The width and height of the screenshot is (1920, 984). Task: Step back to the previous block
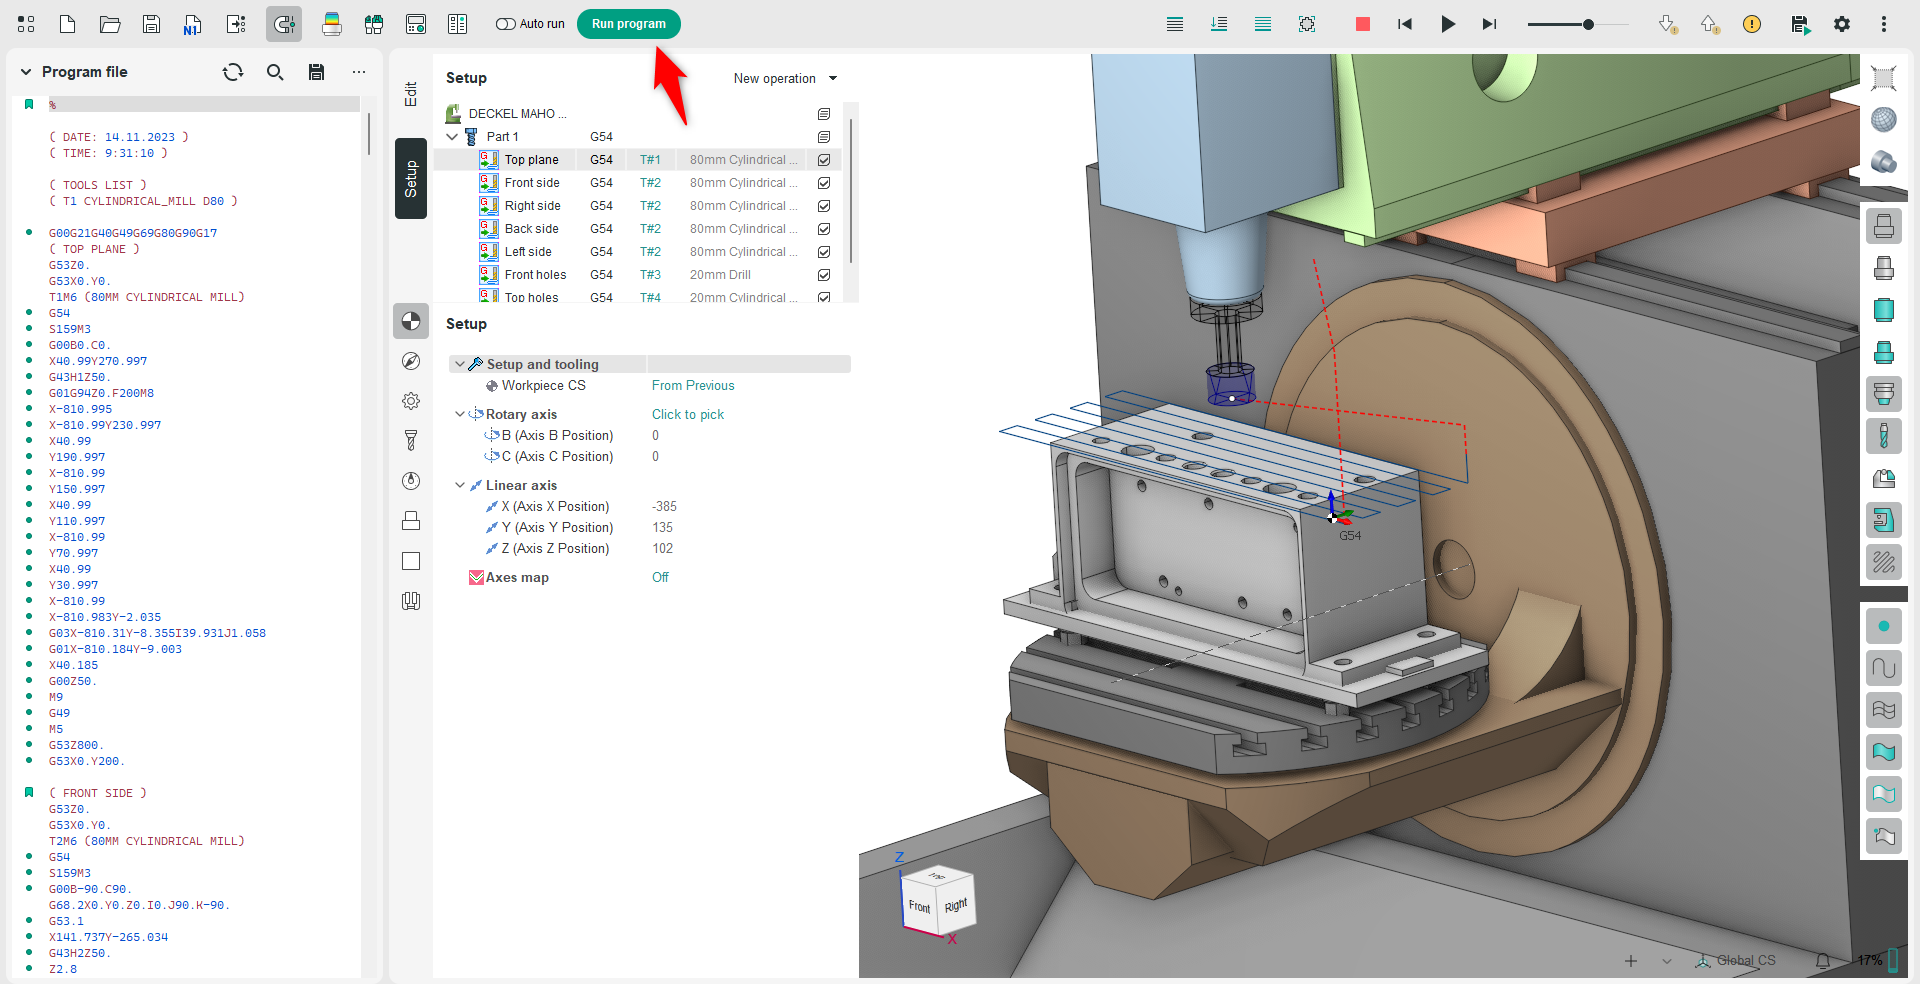point(1405,24)
